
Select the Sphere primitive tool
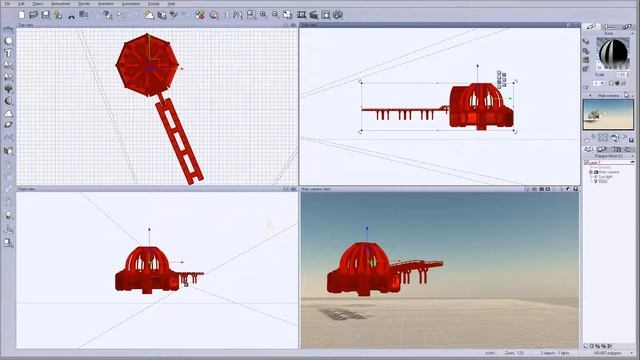8,41
